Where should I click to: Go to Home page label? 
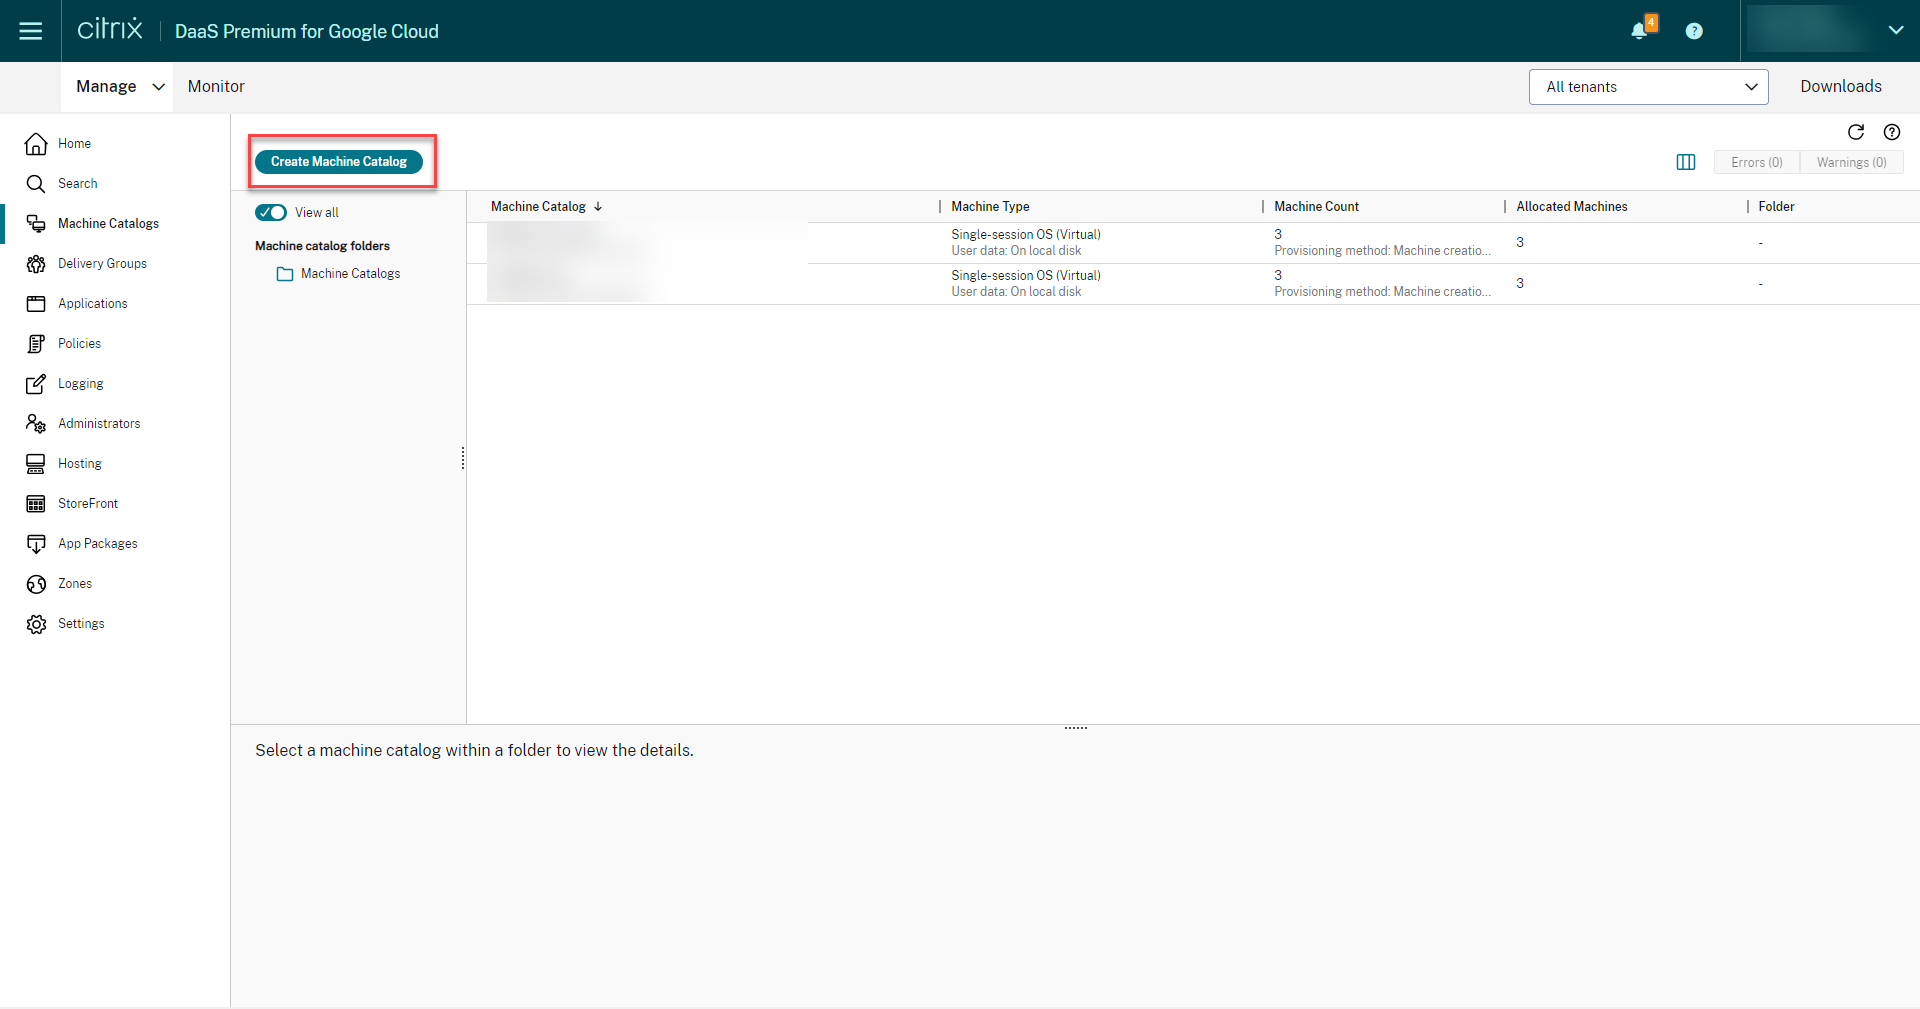74,144
